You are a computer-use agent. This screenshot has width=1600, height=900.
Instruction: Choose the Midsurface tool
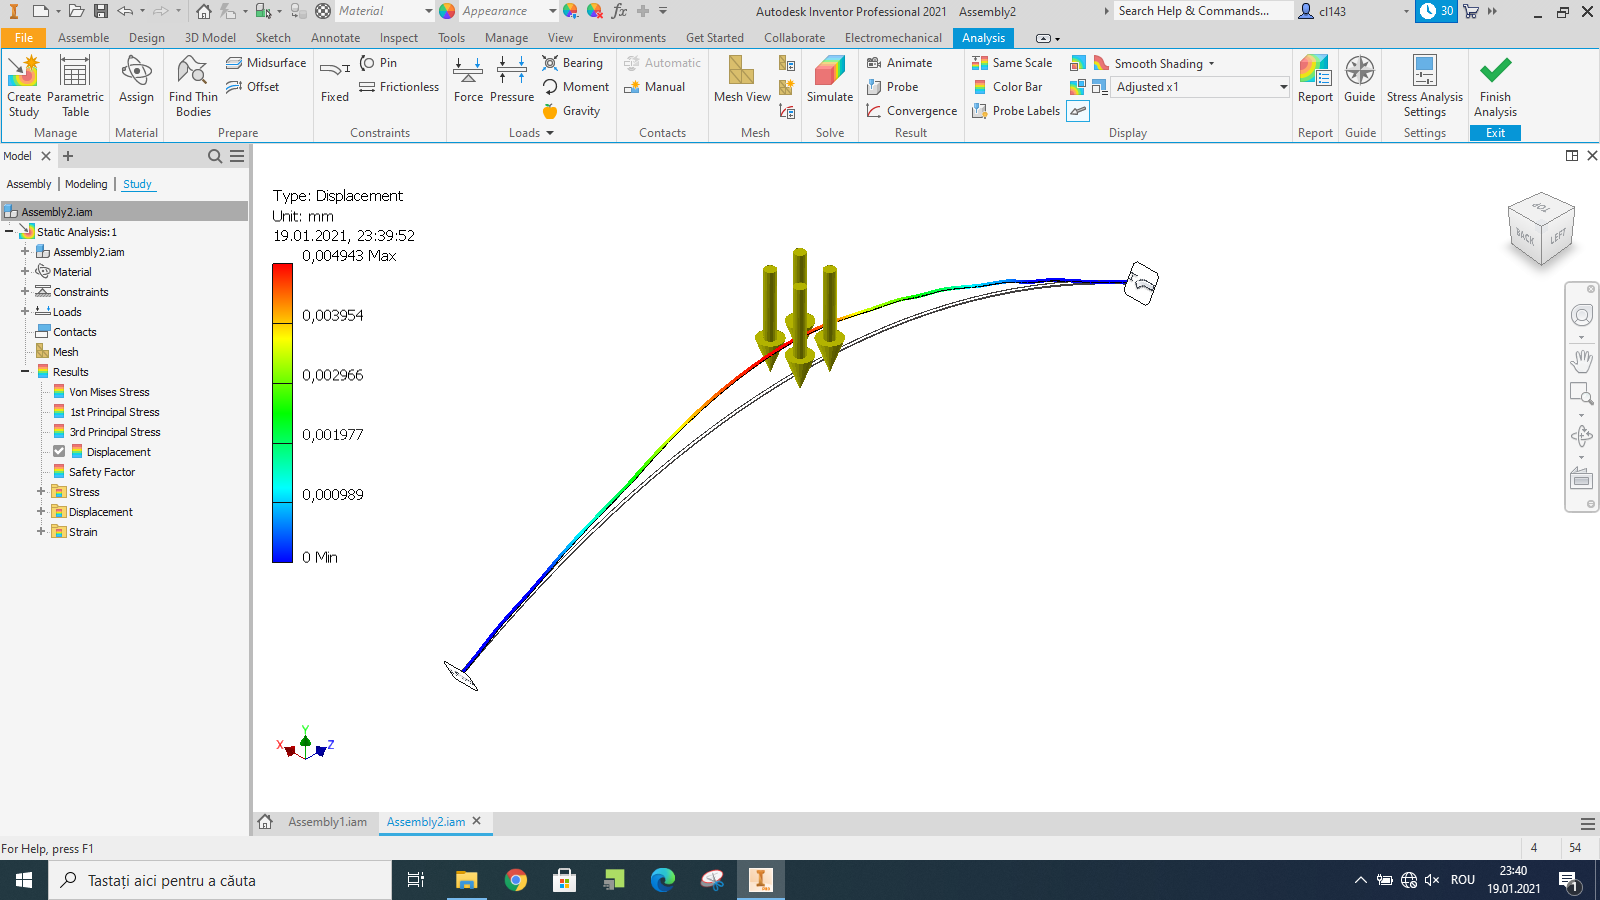266,62
